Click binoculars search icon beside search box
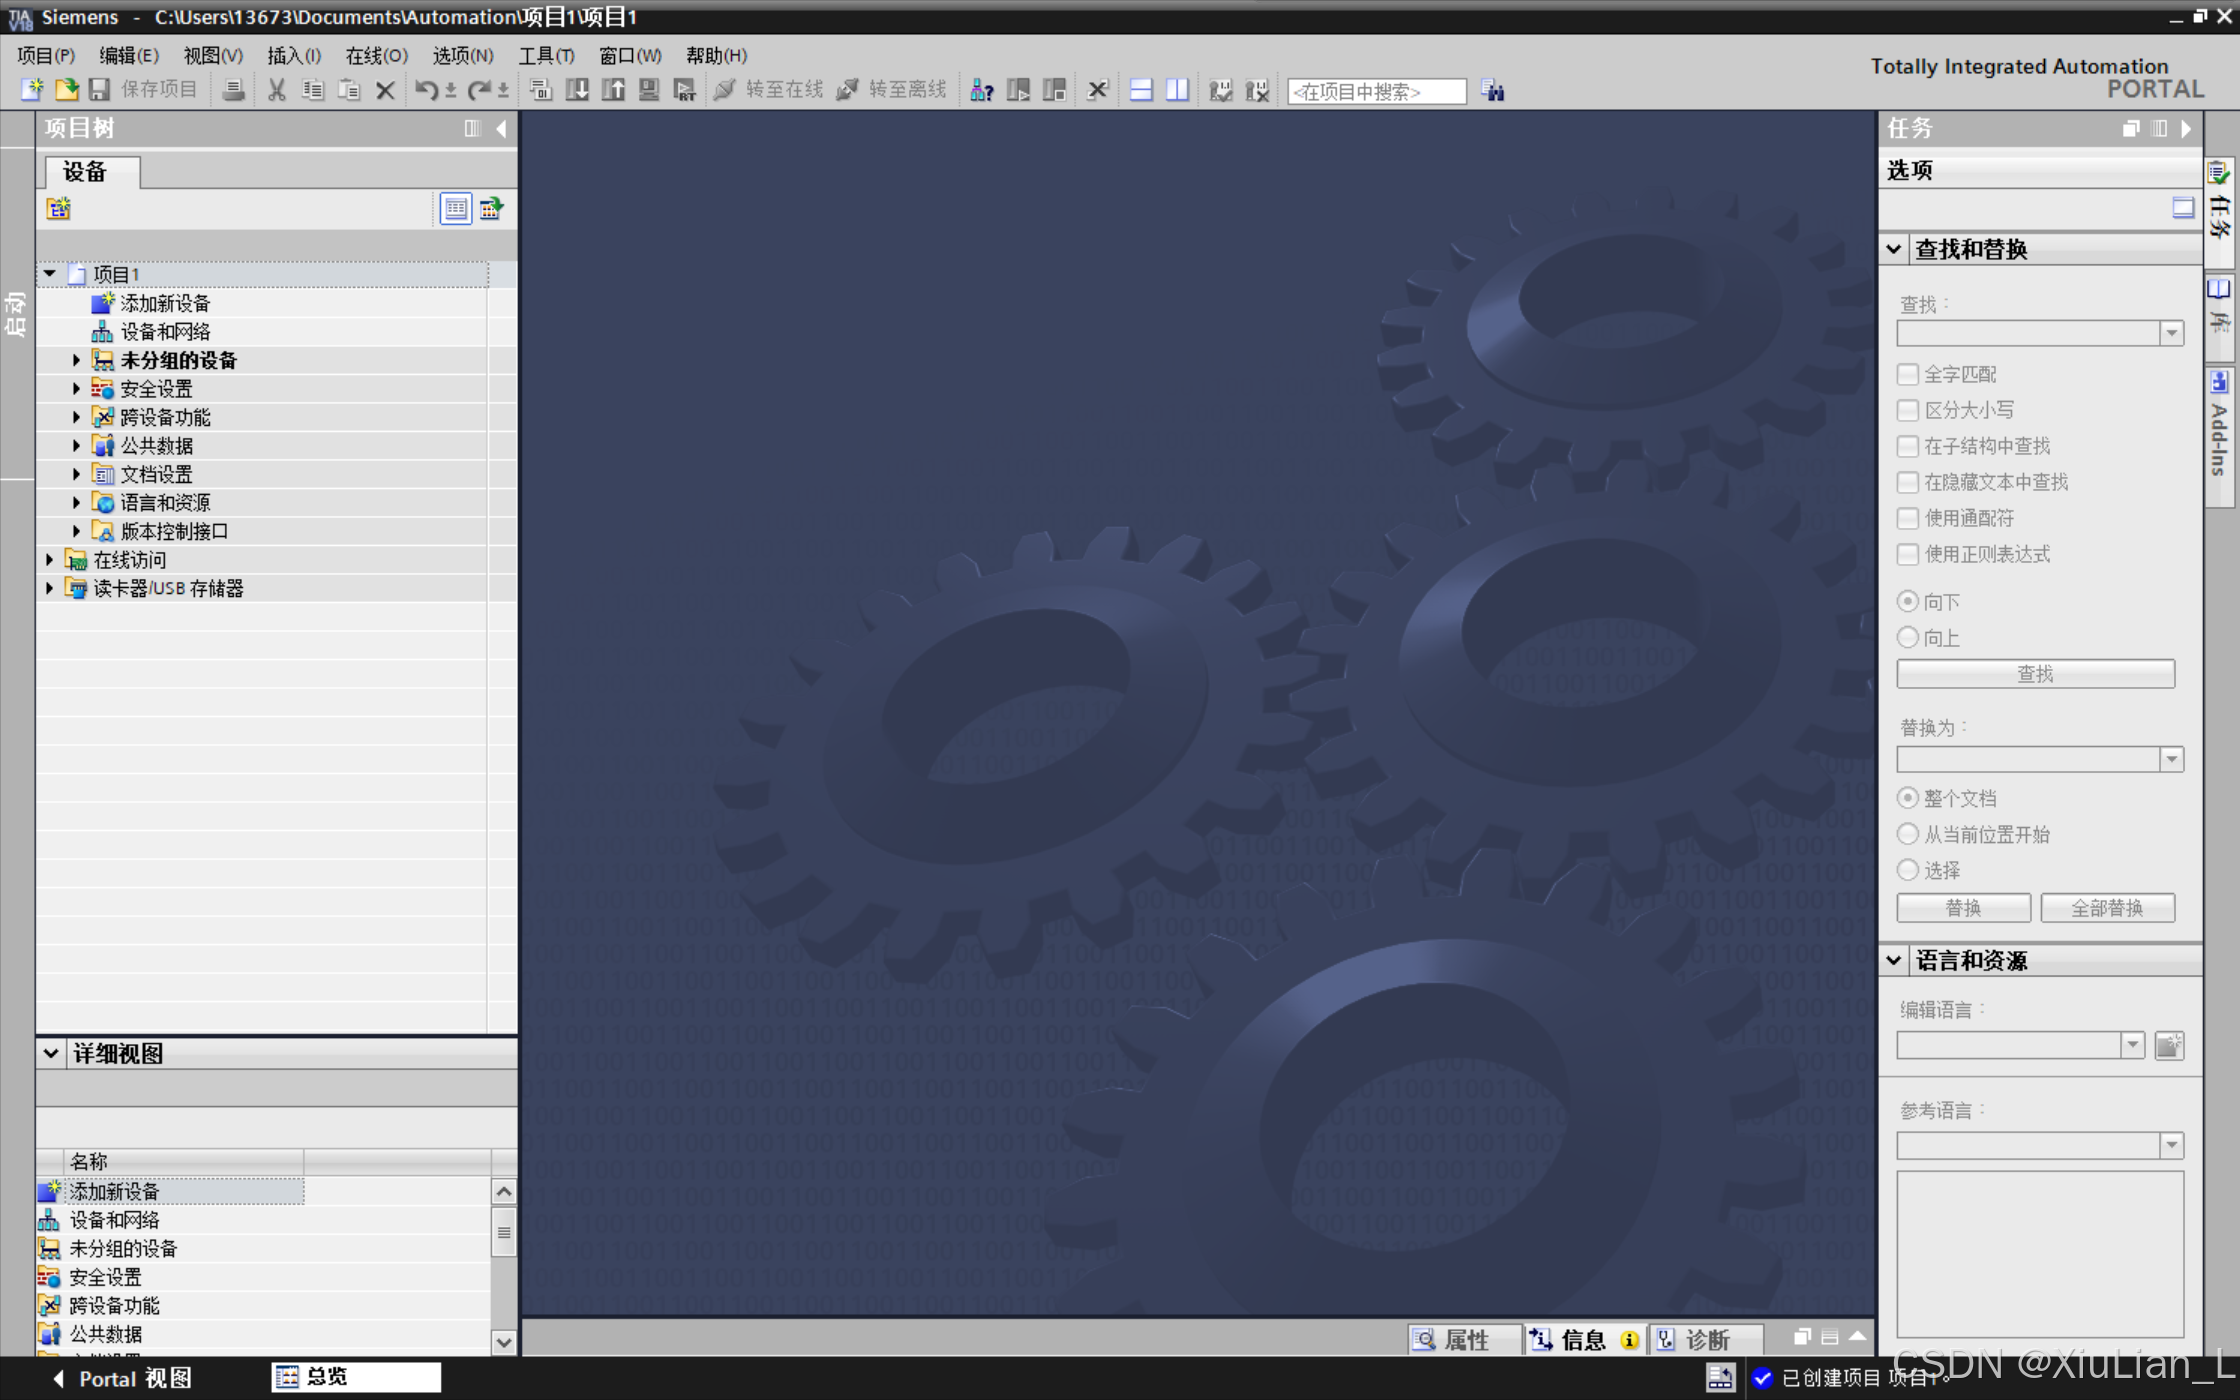 1493,91
